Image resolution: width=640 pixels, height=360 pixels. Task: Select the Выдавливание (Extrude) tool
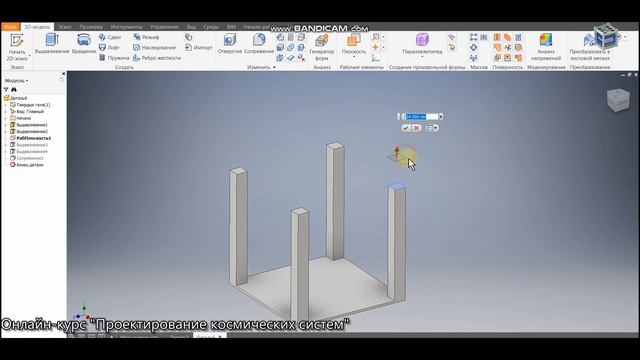(52, 44)
